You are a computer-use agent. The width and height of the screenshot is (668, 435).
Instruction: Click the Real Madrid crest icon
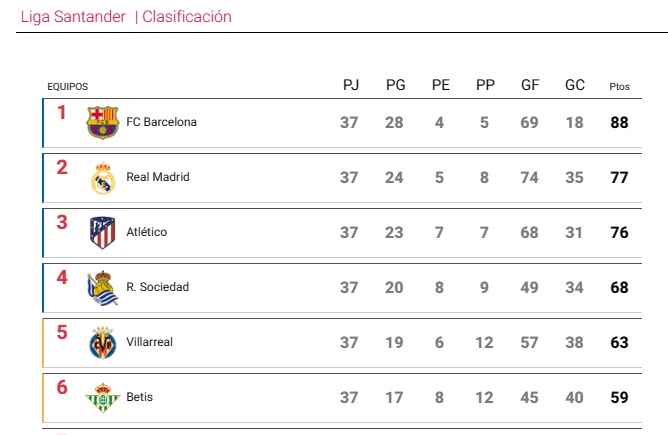(103, 178)
